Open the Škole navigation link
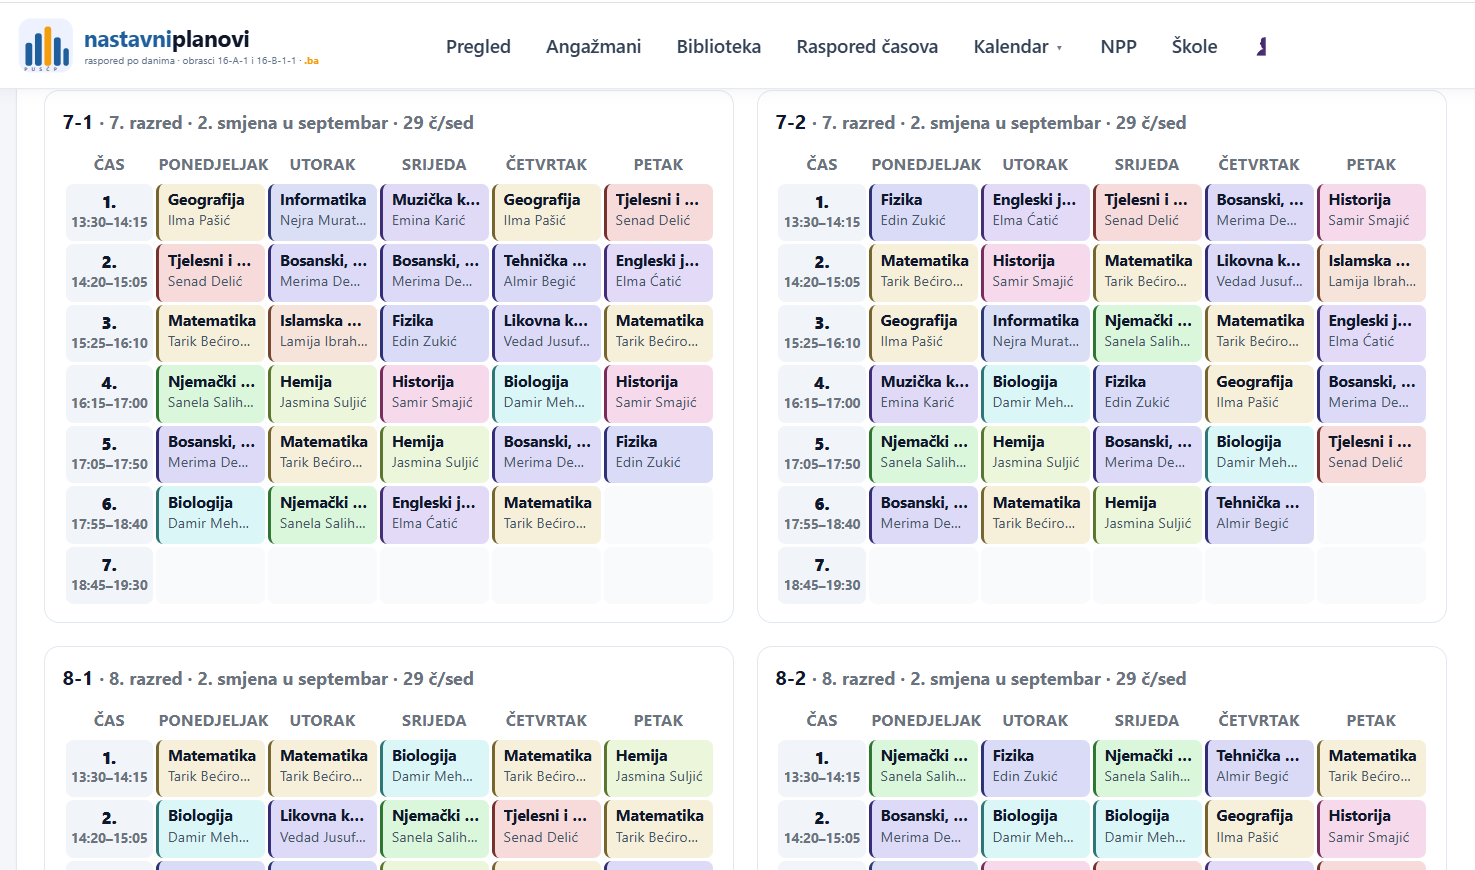 [x=1194, y=46]
